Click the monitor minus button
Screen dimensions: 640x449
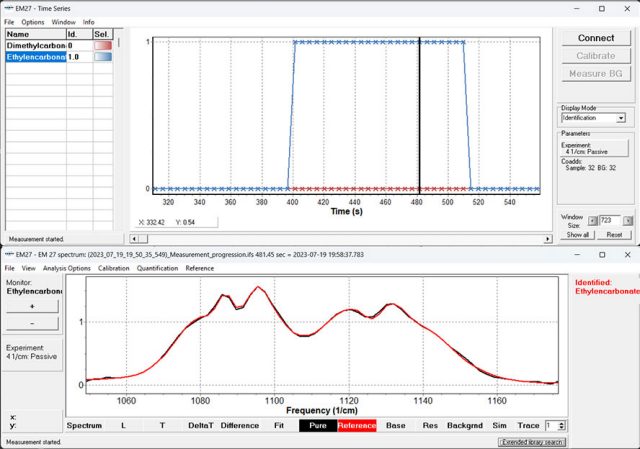(x=32, y=323)
